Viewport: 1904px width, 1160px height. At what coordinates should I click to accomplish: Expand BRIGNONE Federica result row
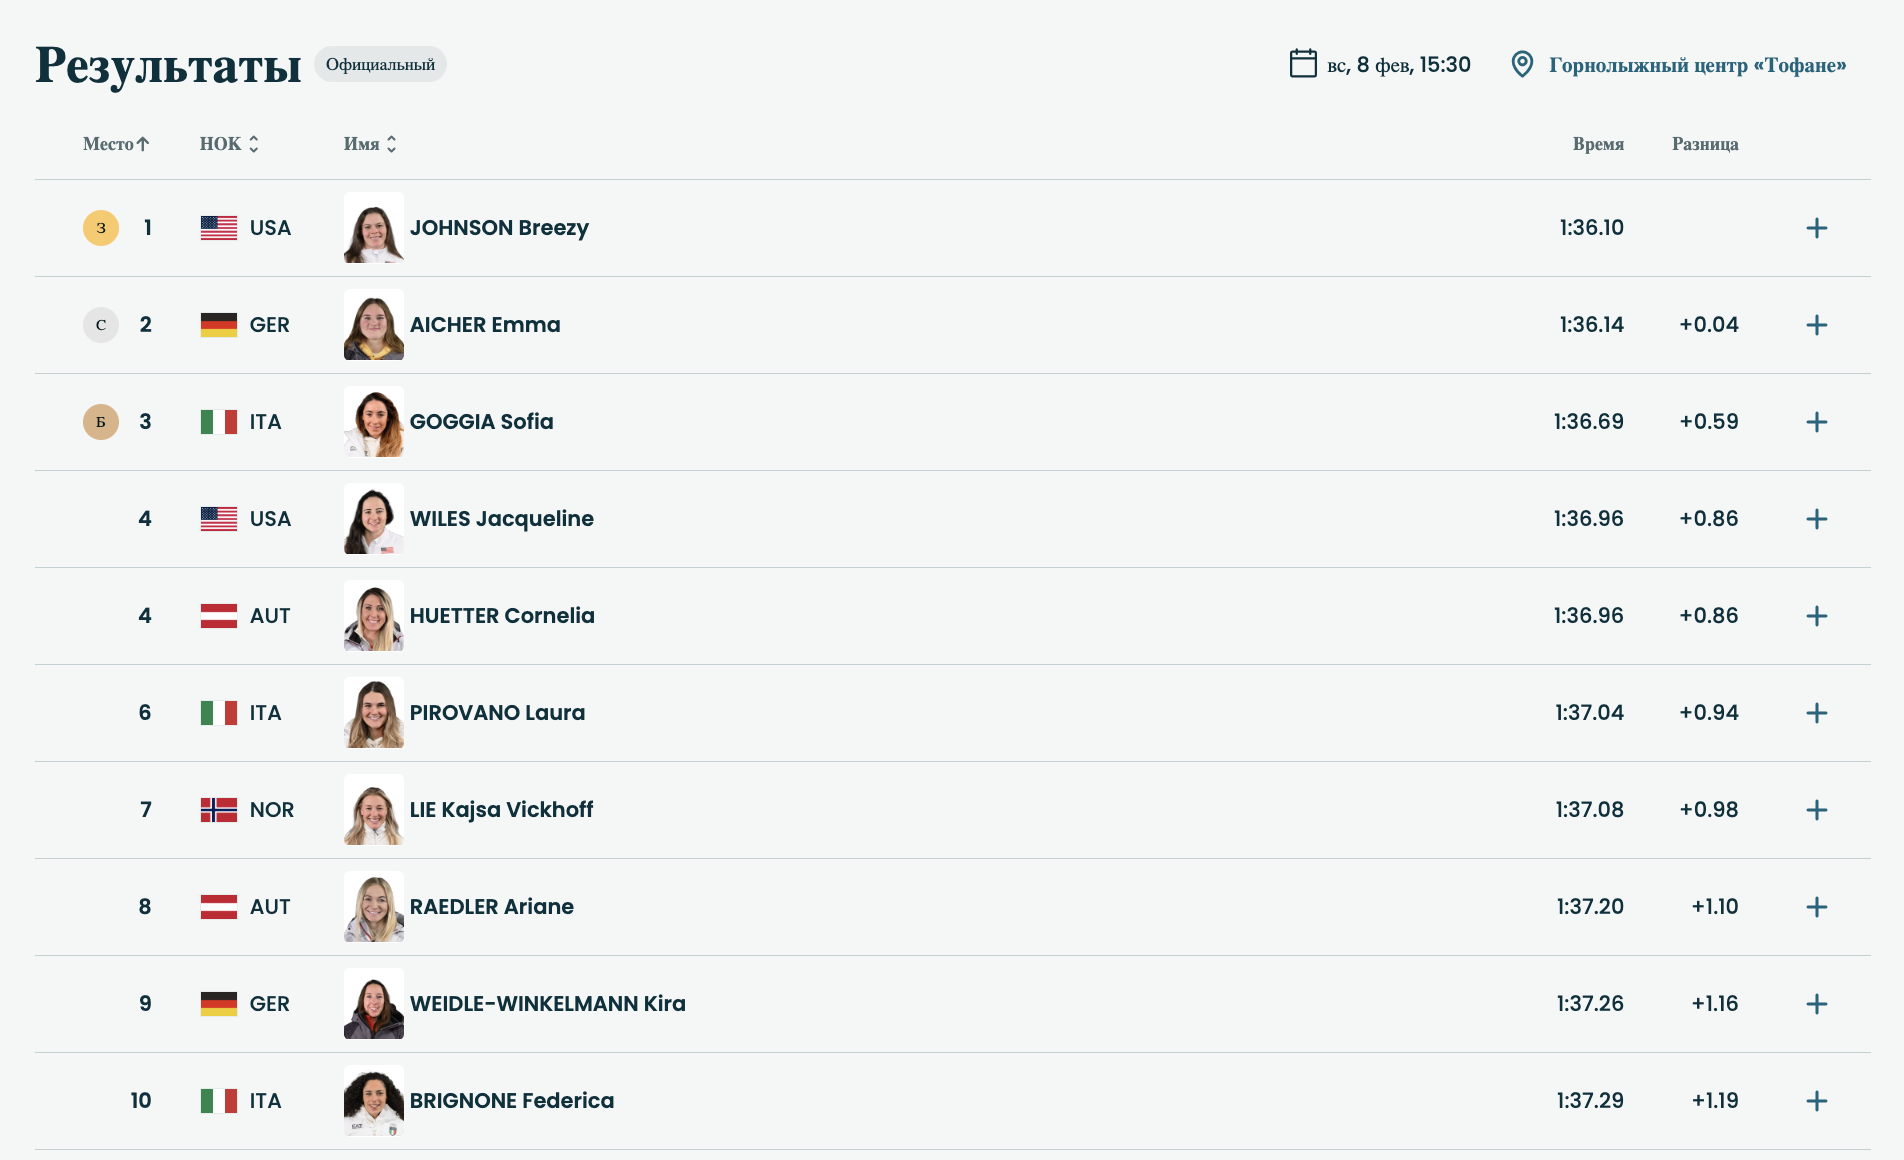tap(1816, 1101)
